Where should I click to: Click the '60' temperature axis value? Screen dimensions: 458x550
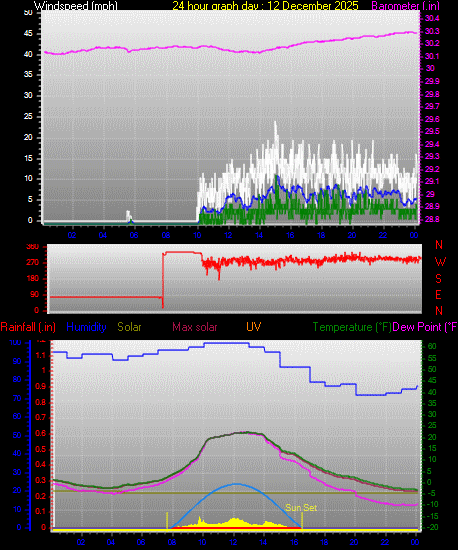[x=432, y=347]
